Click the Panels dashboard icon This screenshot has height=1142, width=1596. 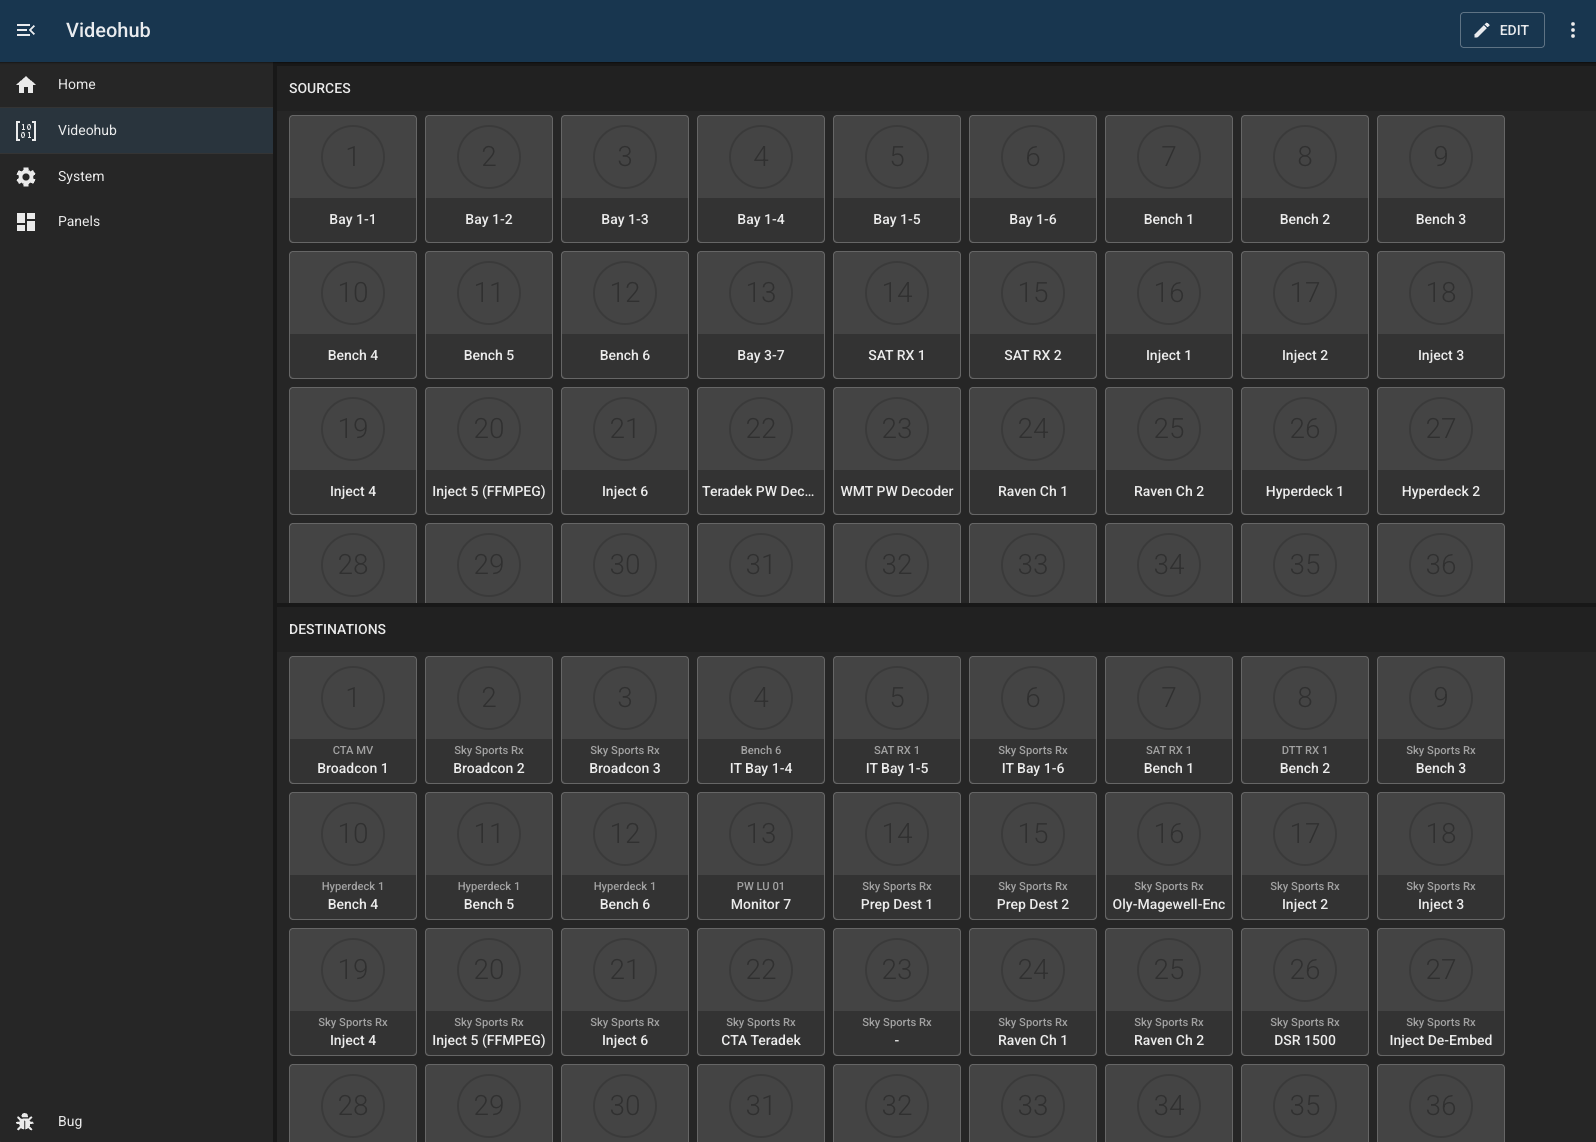[26, 222]
